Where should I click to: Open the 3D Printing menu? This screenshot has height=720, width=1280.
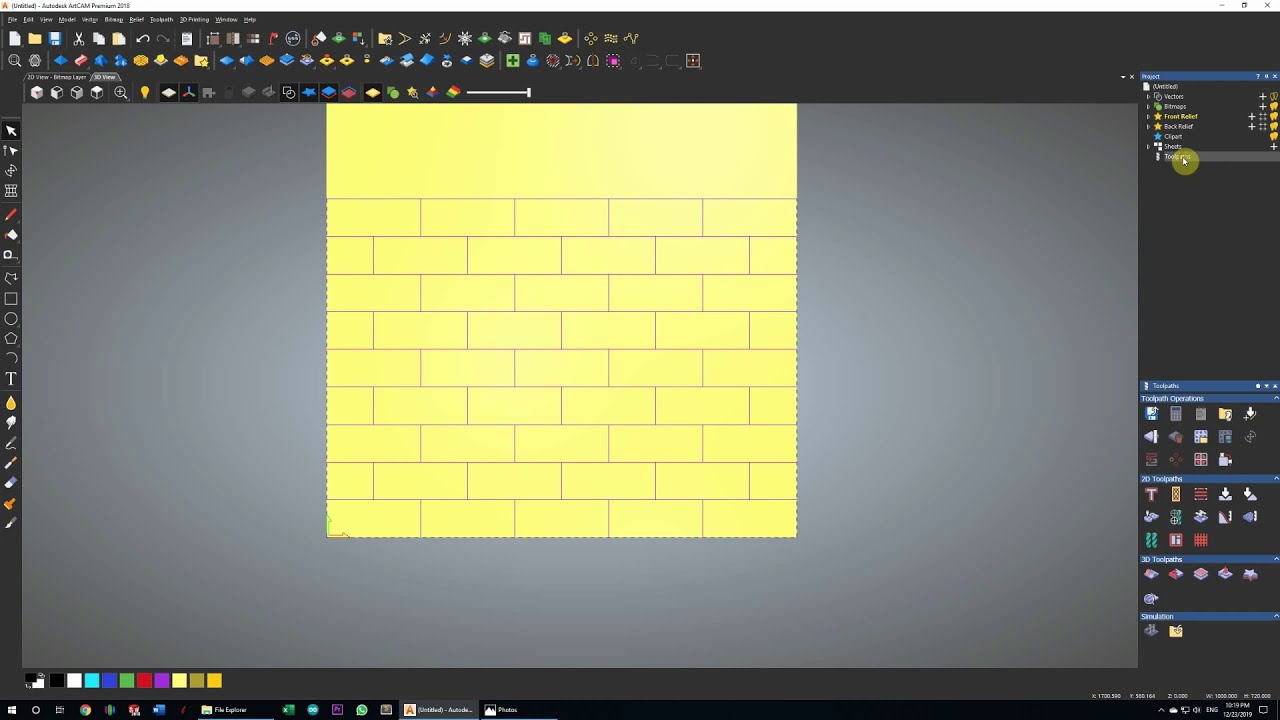(x=194, y=19)
